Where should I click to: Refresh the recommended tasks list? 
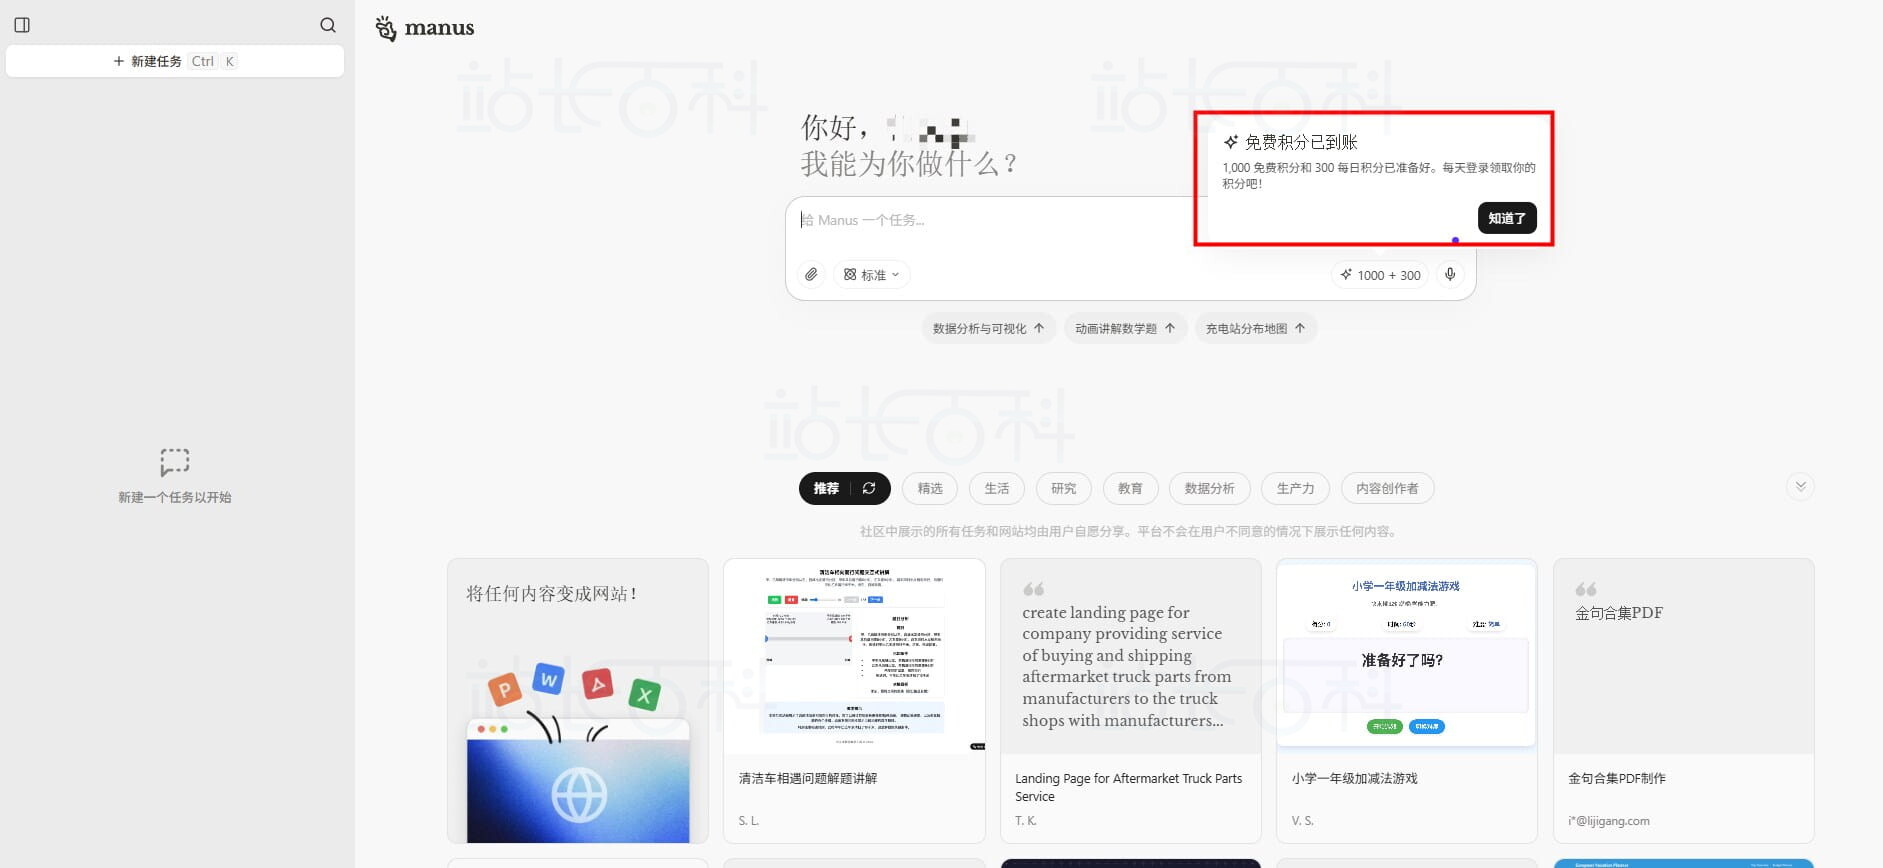[x=869, y=488]
